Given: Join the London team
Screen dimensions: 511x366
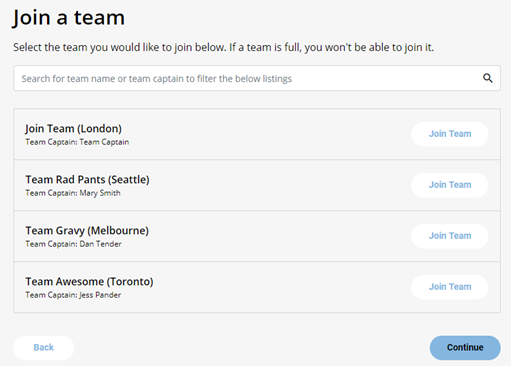Looking at the screenshot, I should tap(450, 134).
